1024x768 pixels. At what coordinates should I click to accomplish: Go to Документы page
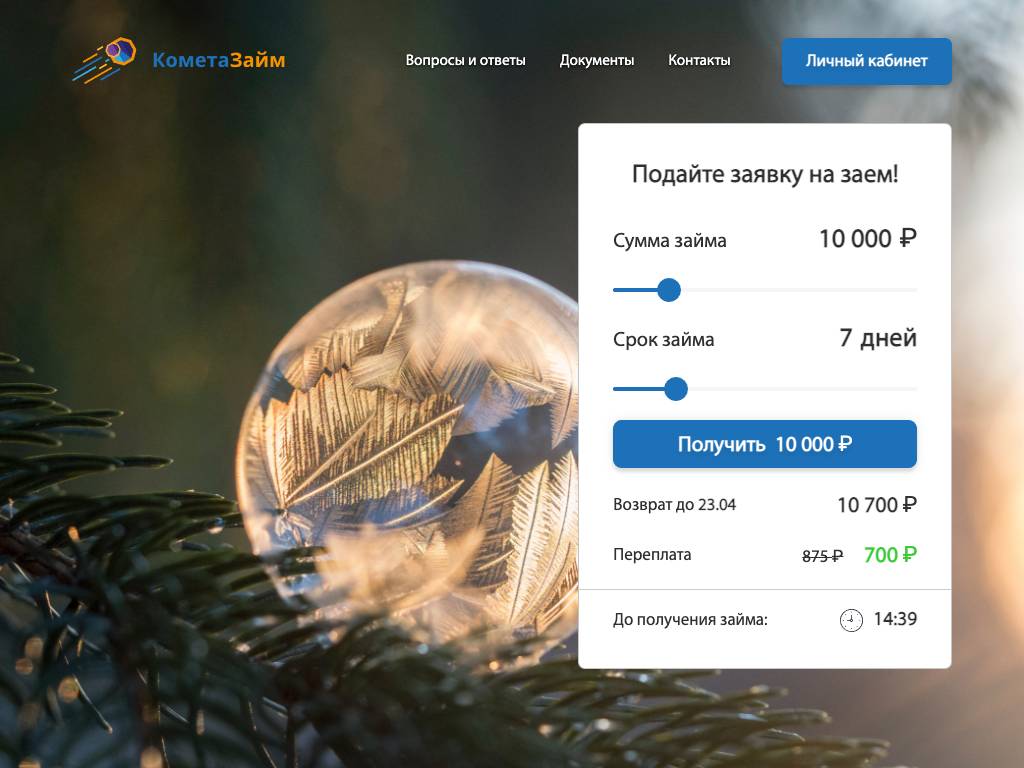597,60
